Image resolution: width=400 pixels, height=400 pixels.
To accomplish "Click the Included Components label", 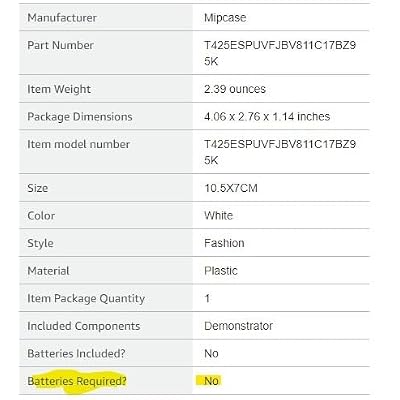I will pos(84,326).
